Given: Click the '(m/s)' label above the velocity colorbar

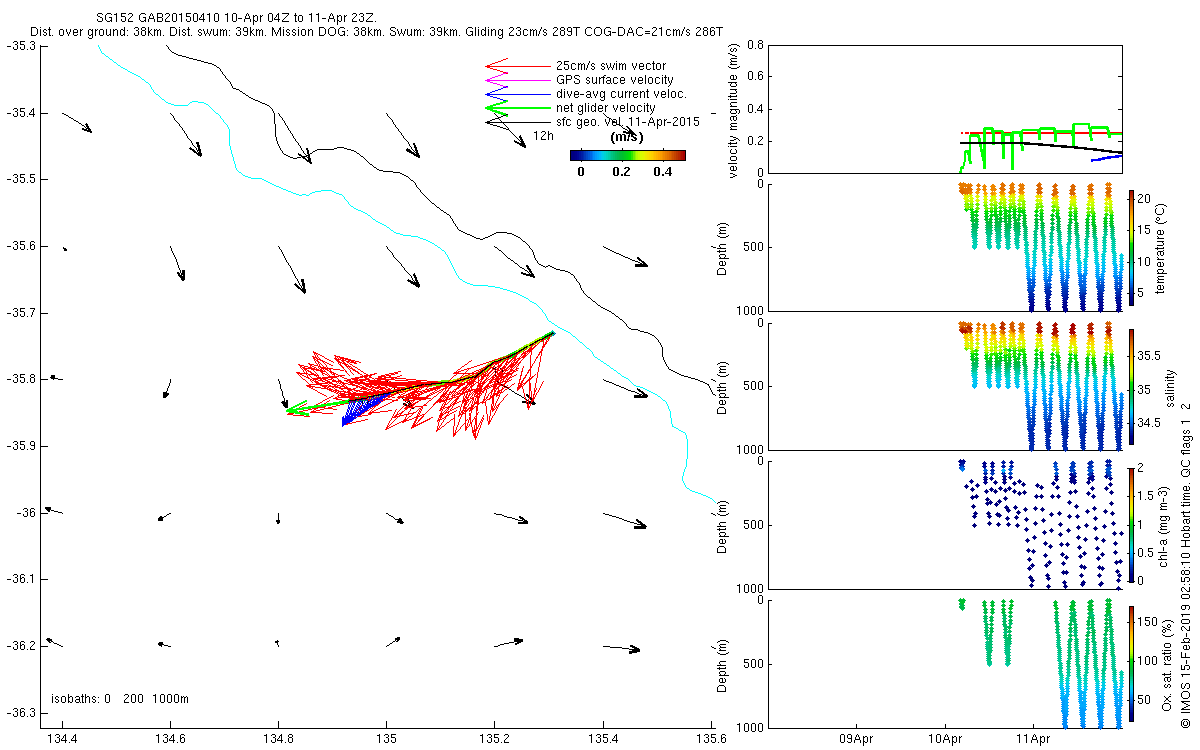Looking at the screenshot, I should (x=627, y=138).
